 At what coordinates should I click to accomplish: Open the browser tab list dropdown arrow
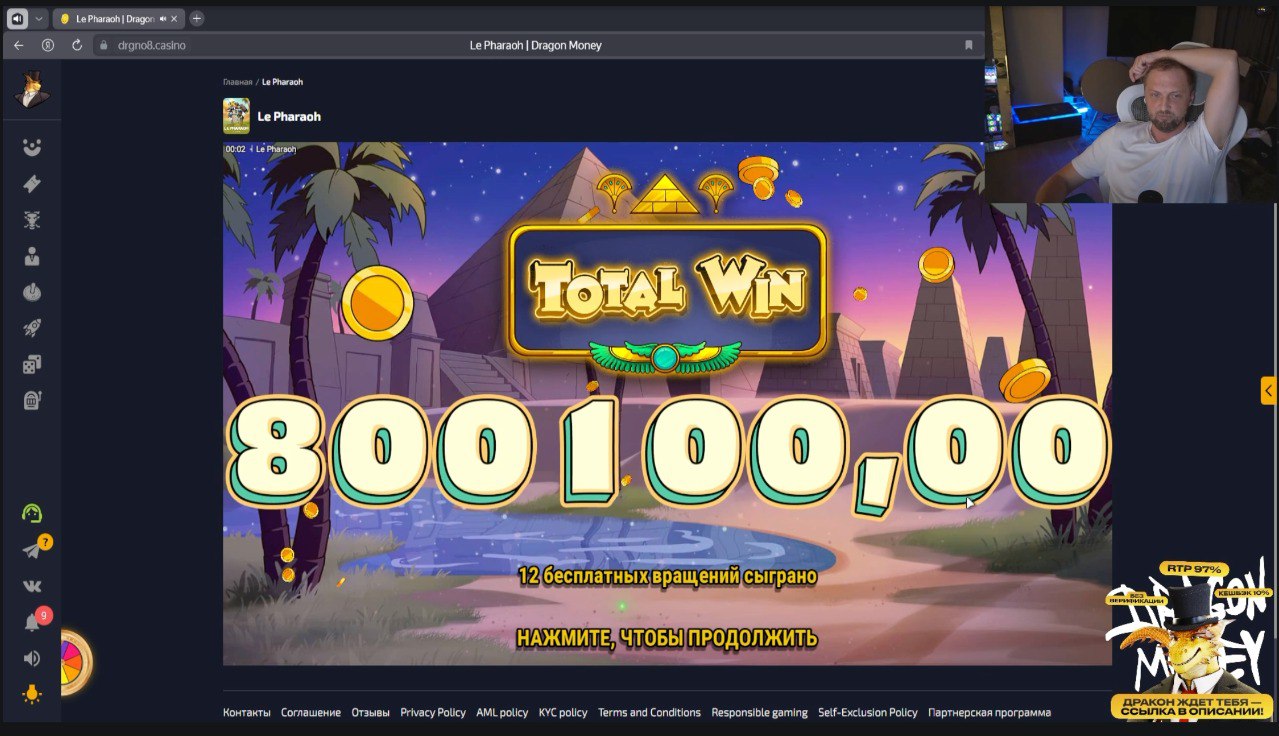[39, 18]
